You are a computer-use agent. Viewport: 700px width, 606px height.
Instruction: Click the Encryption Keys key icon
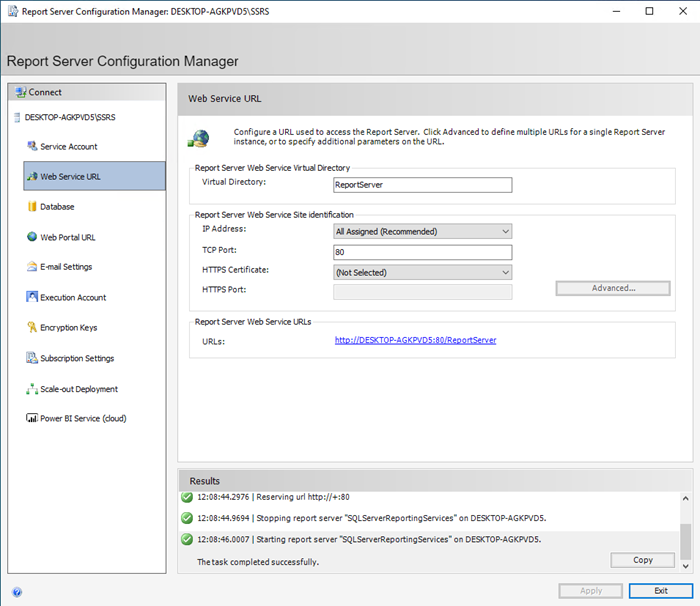point(32,327)
